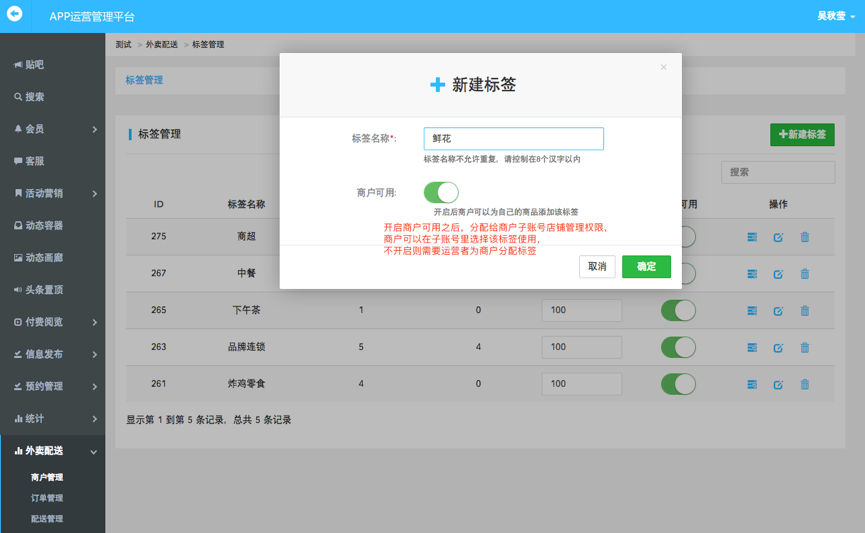Delete the 品牌连锁 tag via trash icon

tap(805, 348)
